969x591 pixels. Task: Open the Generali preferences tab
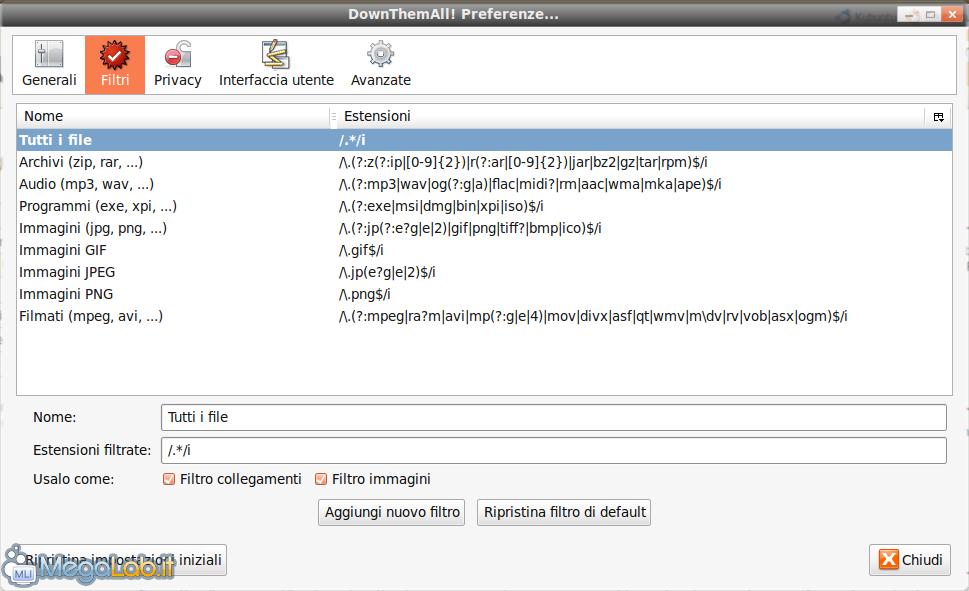click(x=49, y=65)
